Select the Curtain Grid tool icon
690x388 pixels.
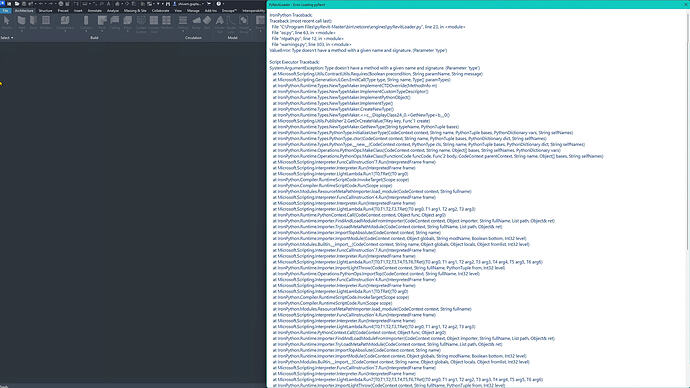(154, 20)
